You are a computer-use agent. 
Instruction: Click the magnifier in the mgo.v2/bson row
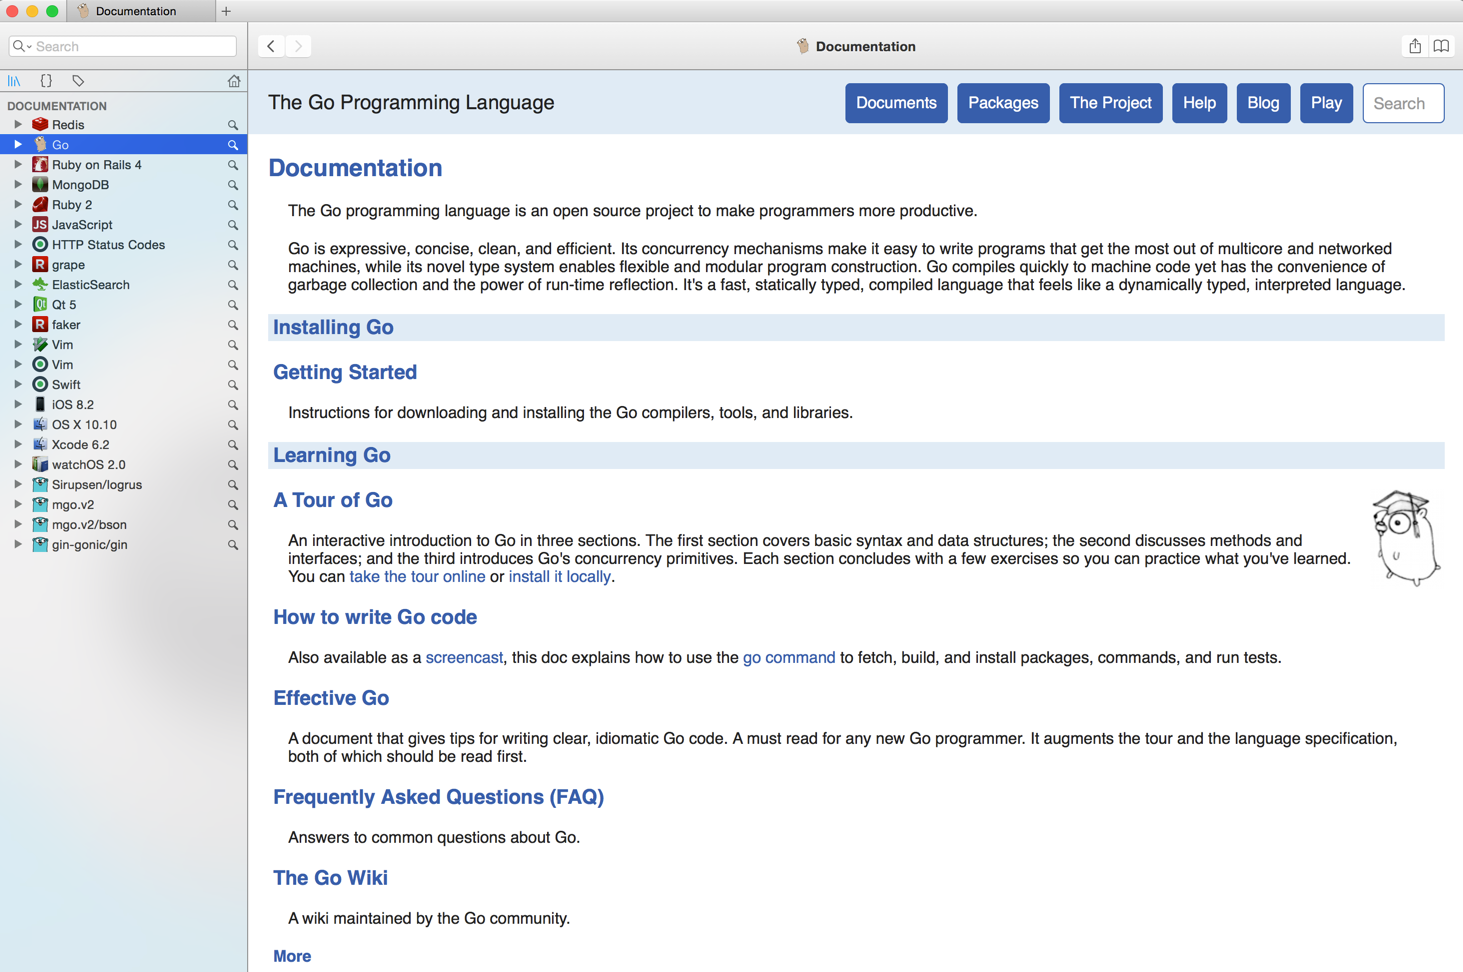pyautogui.click(x=233, y=525)
